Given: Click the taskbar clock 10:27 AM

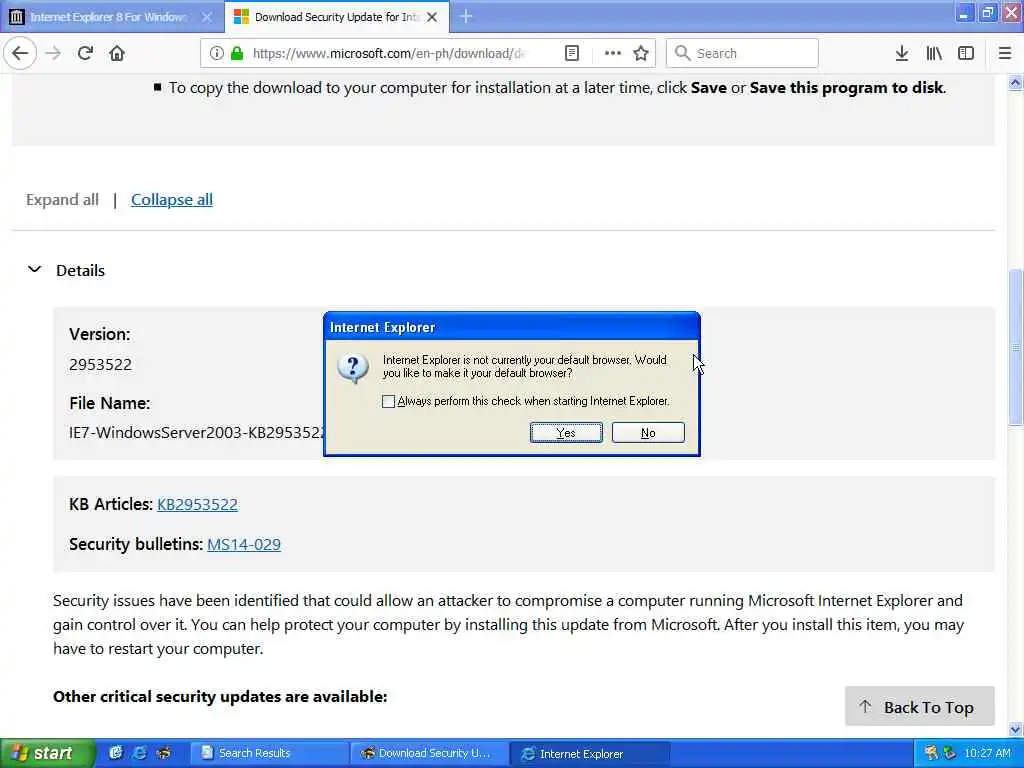Looking at the screenshot, I should (x=987, y=753).
